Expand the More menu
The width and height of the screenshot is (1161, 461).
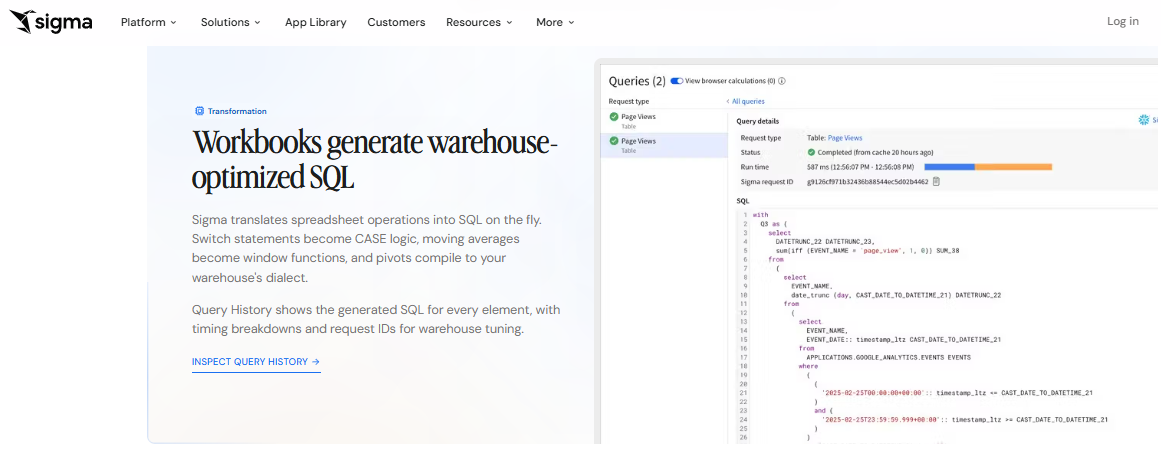(x=555, y=22)
